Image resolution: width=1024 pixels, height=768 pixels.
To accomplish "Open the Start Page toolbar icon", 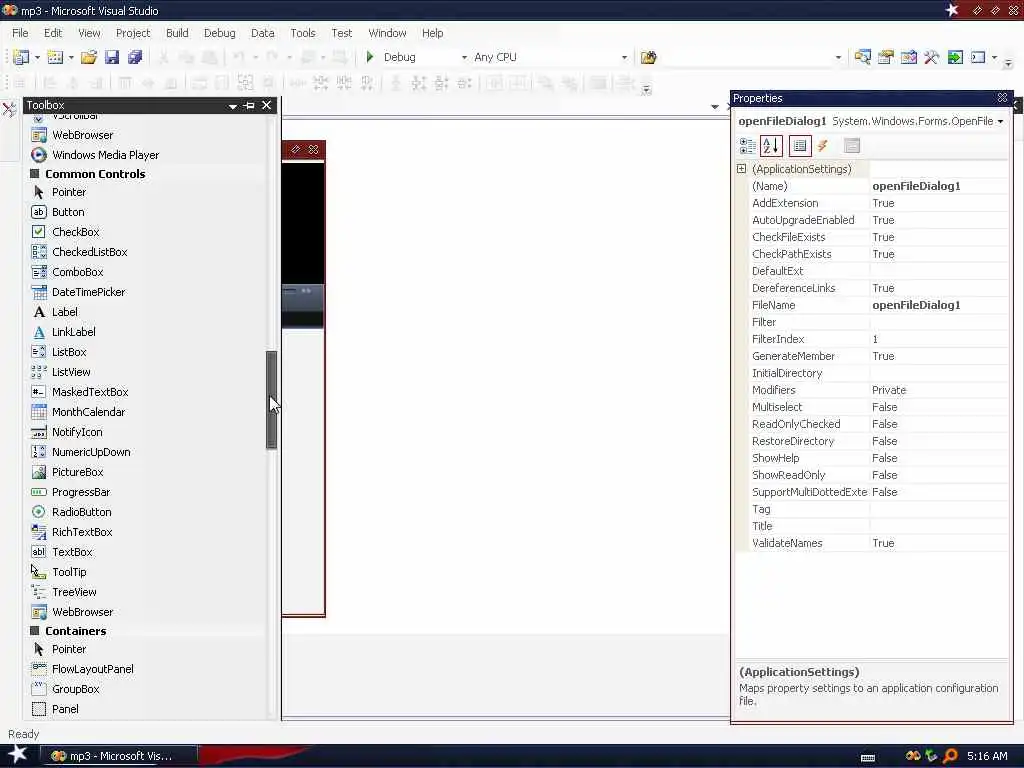I will [955, 57].
